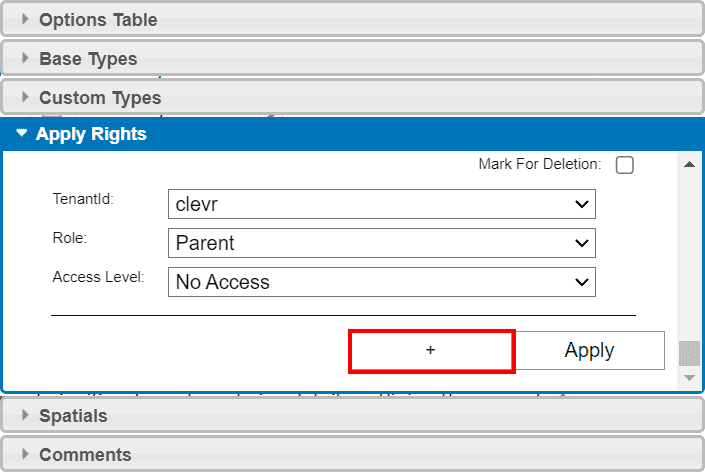Expand the Comments section
705x472 pixels.
pyautogui.click(x=352, y=454)
